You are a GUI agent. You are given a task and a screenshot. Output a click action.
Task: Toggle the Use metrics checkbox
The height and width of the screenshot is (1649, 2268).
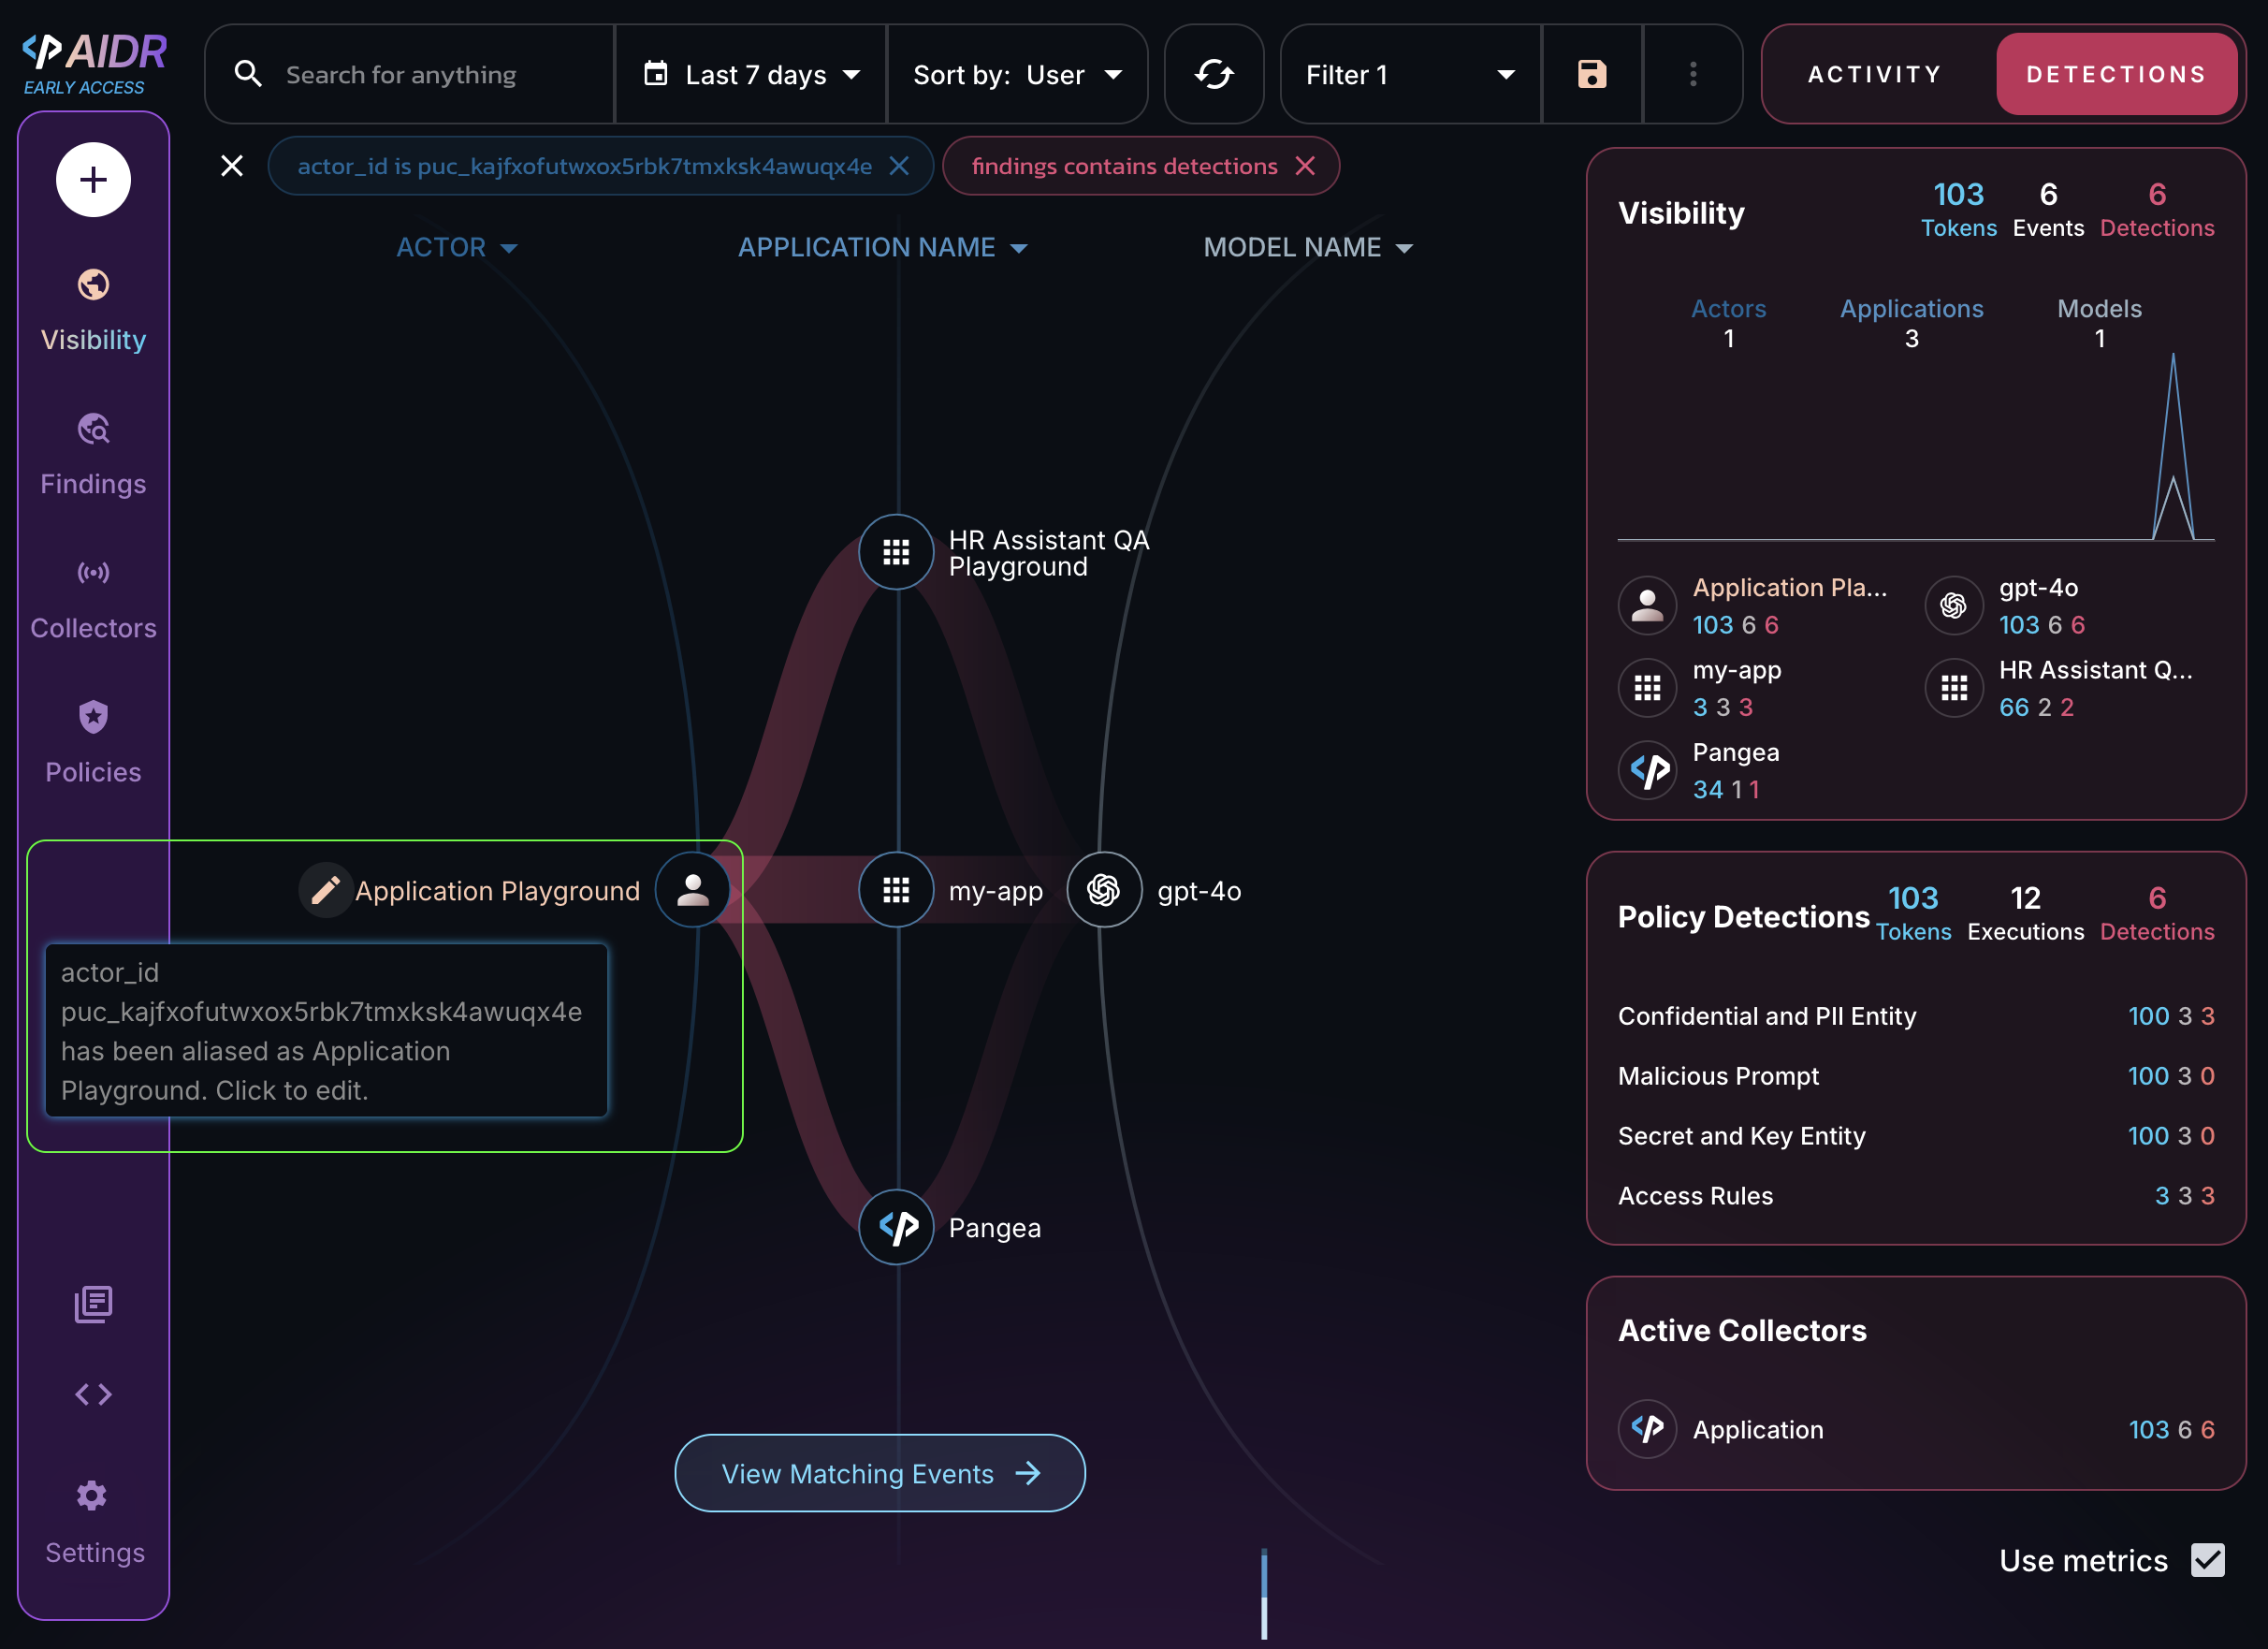[x=2207, y=1560]
